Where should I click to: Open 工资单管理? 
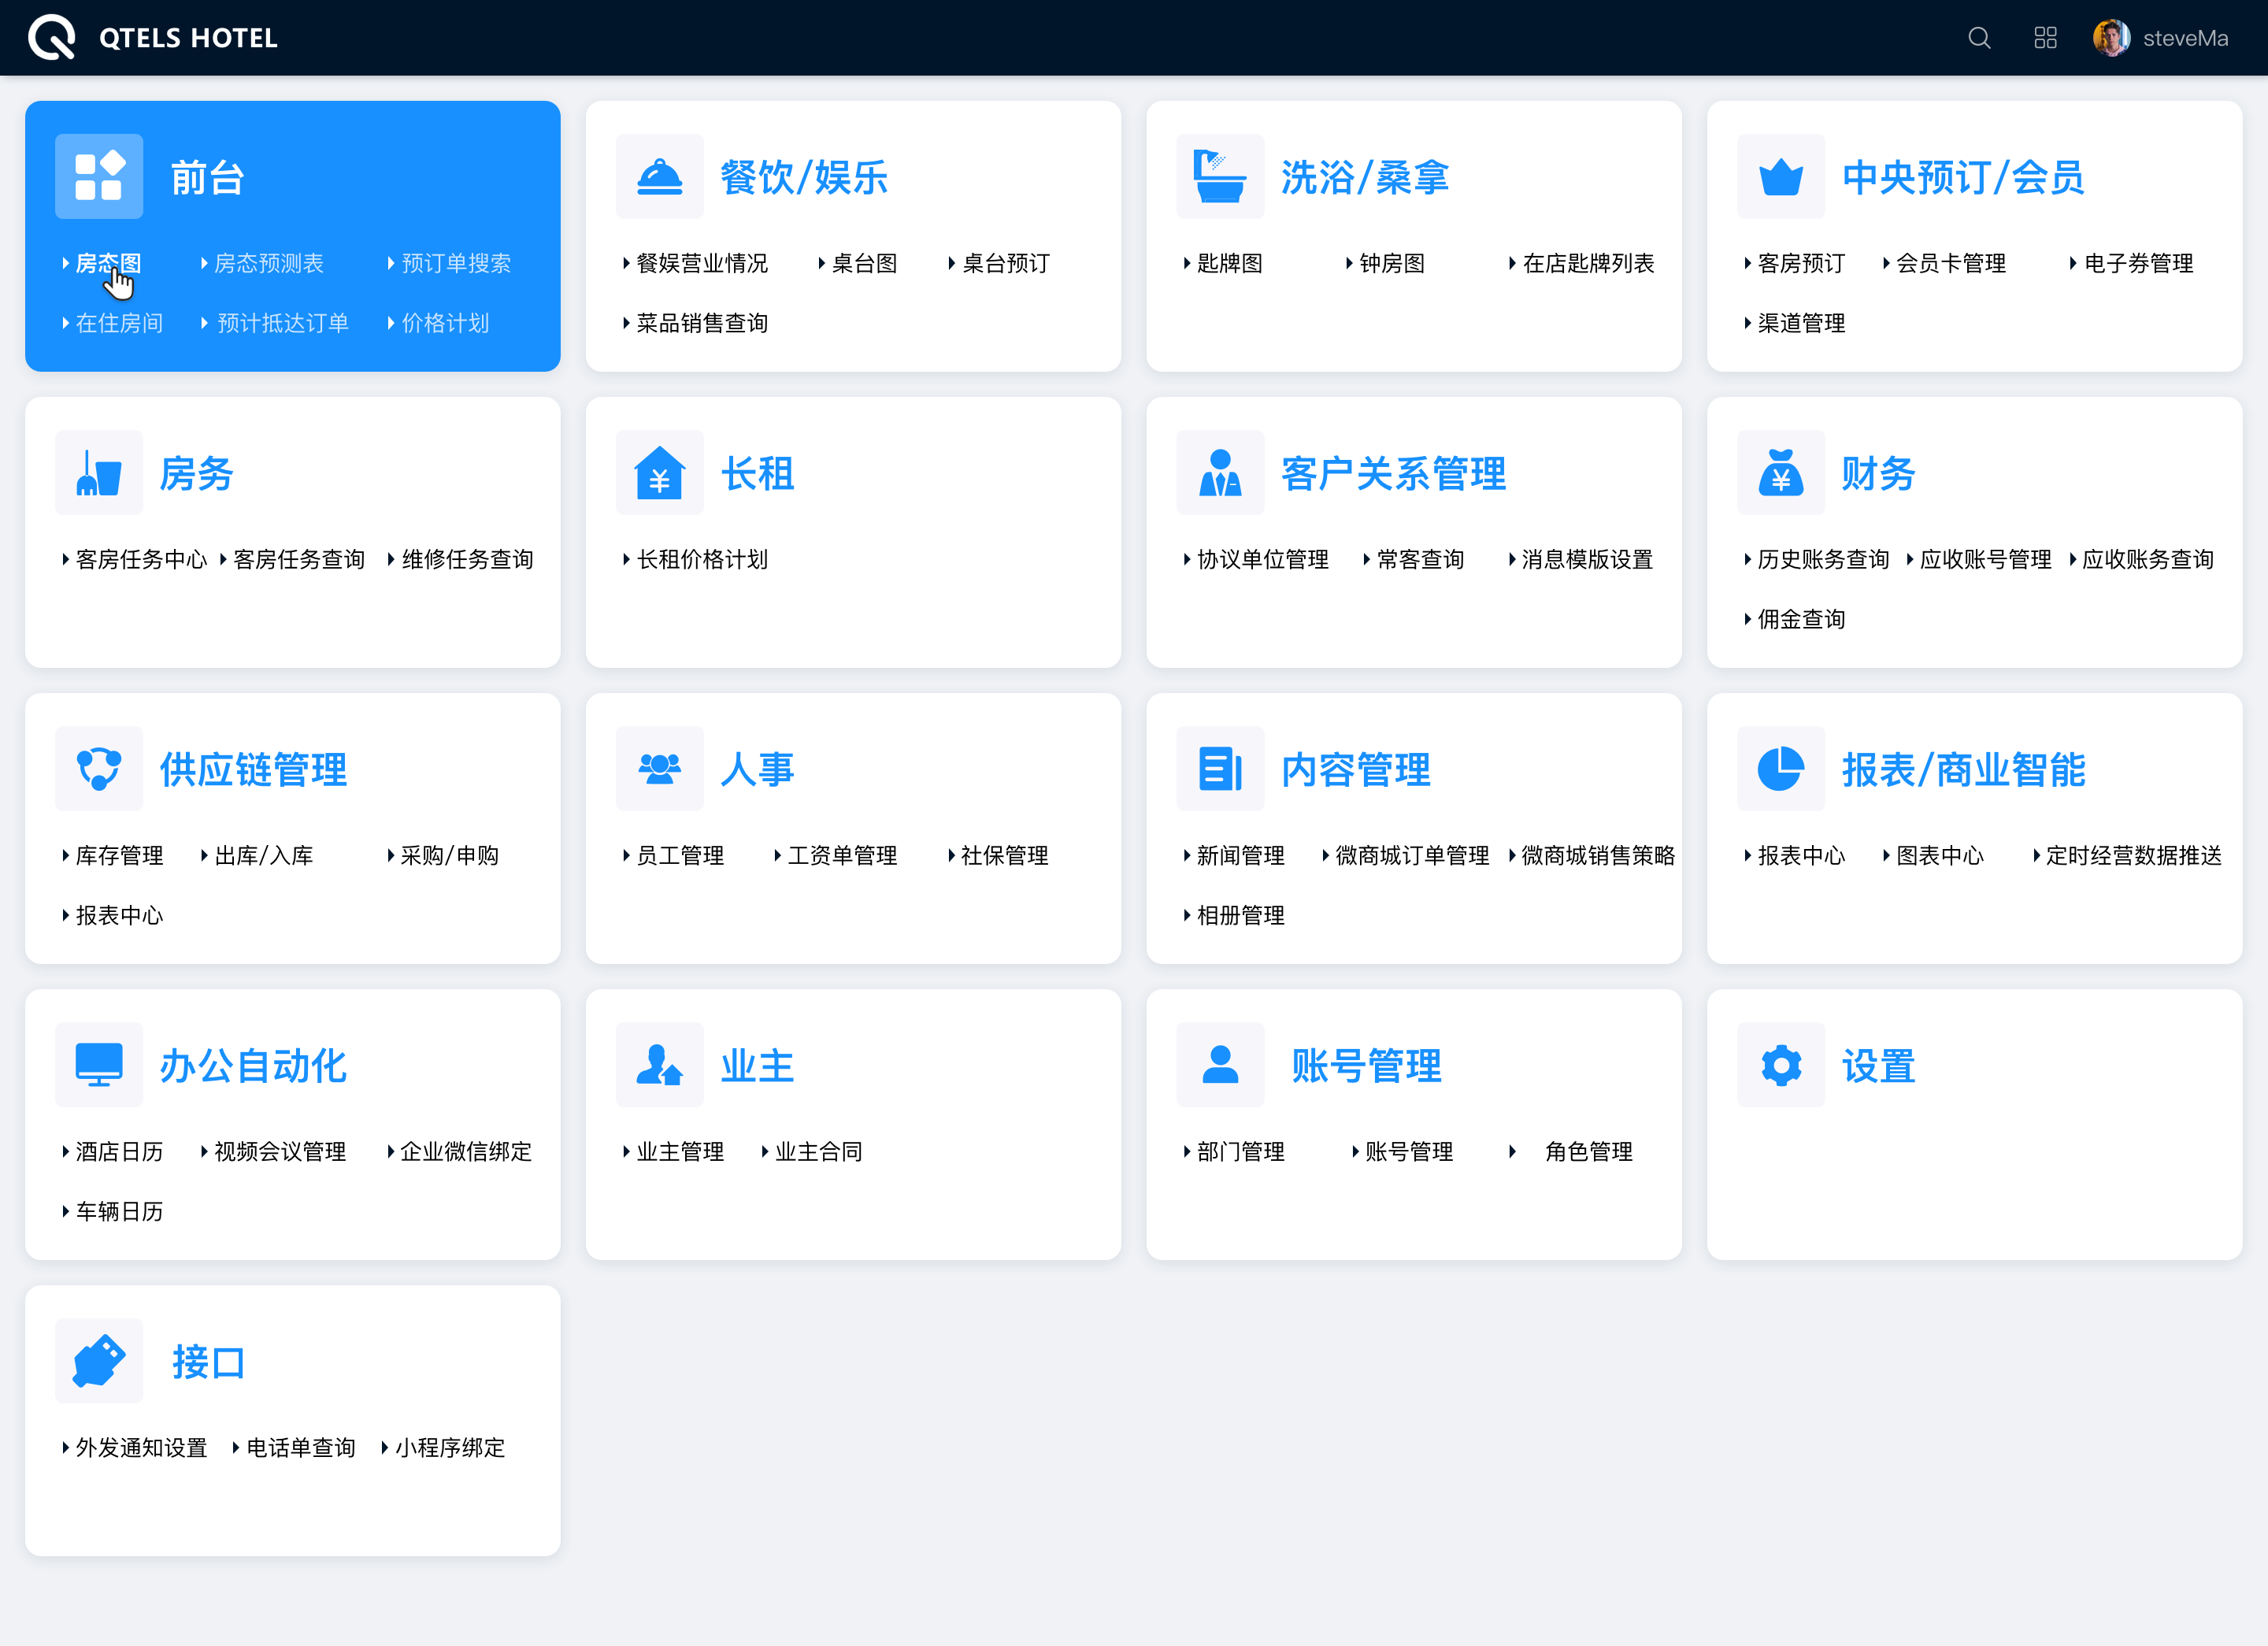(842, 855)
